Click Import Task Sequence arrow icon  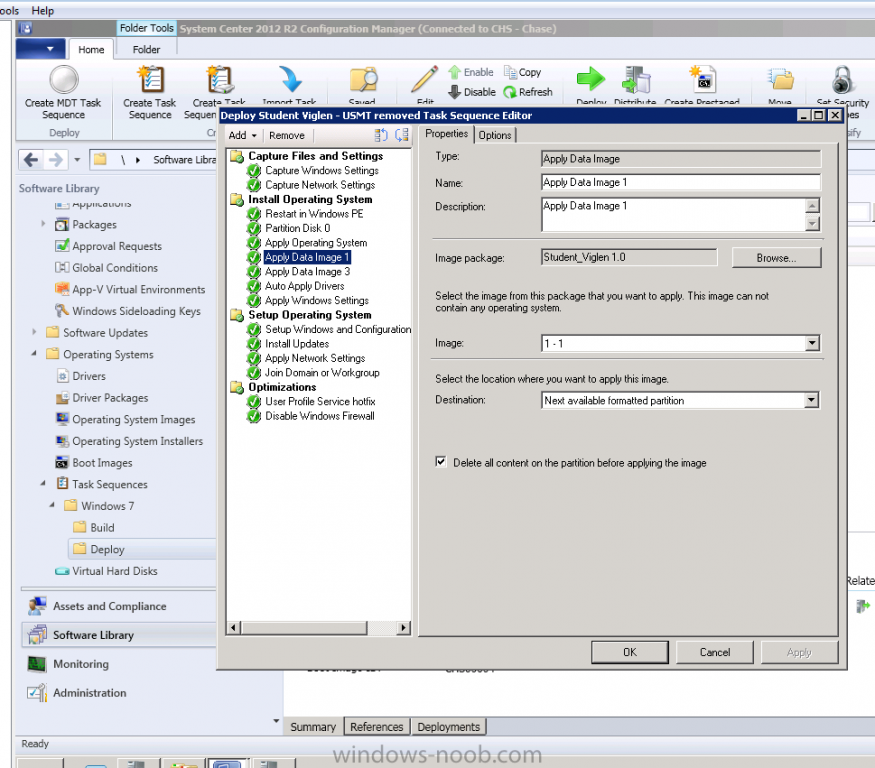[290, 79]
